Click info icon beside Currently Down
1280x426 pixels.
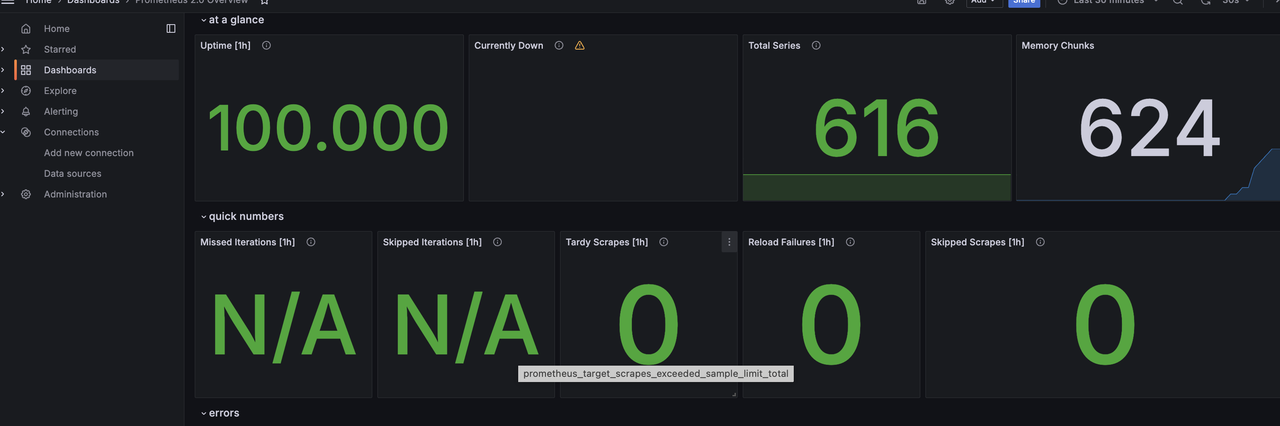tap(559, 45)
